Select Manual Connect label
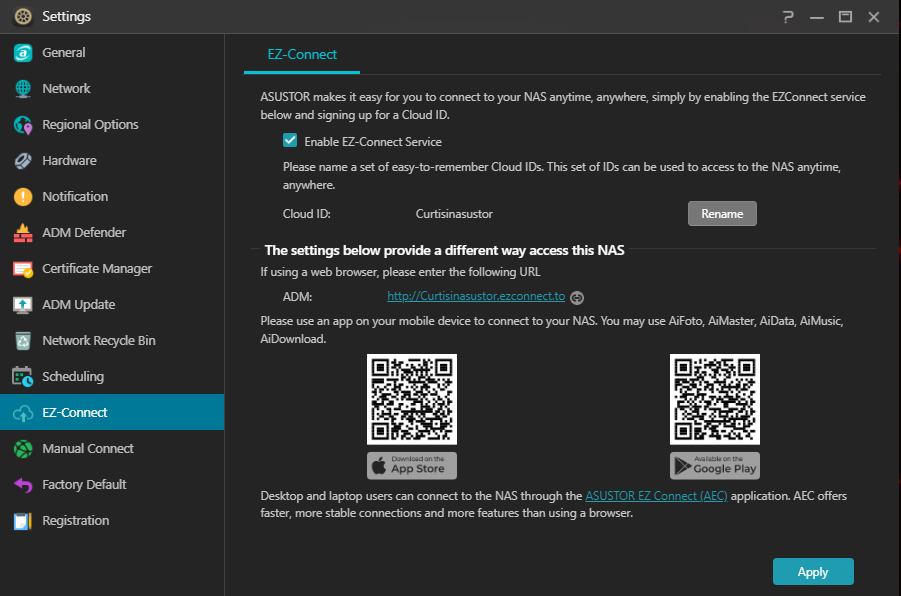This screenshot has height=596, width=901. tap(88, 449)
